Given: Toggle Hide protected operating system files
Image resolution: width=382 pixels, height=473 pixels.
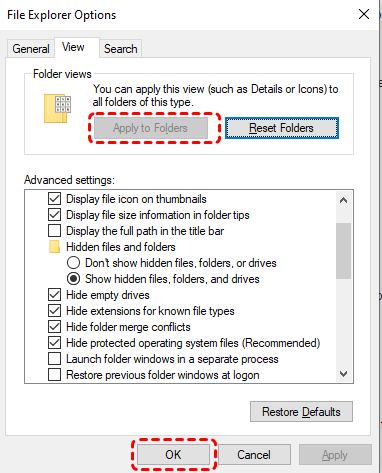Looking at the screenshot, I should [x=54, y=343].
